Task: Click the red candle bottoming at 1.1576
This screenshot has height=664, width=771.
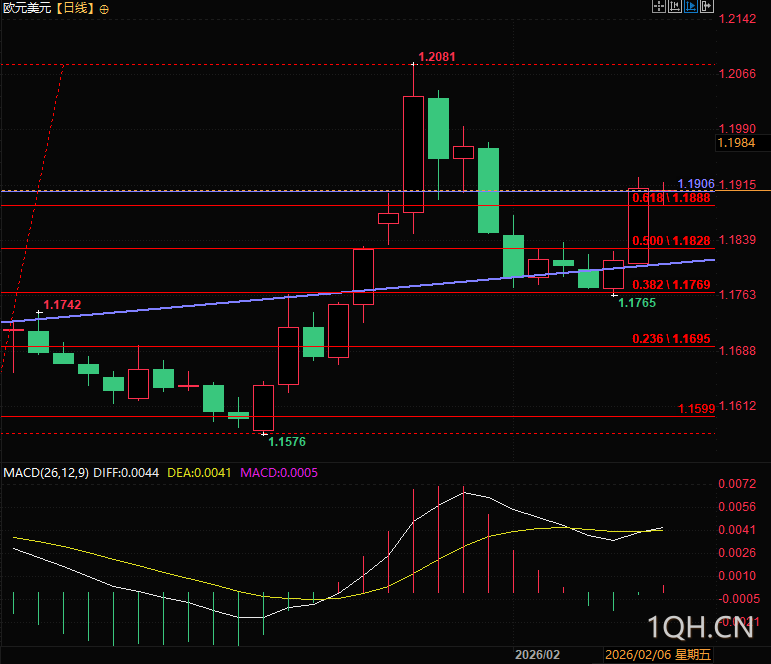Action: coord(264,408)
